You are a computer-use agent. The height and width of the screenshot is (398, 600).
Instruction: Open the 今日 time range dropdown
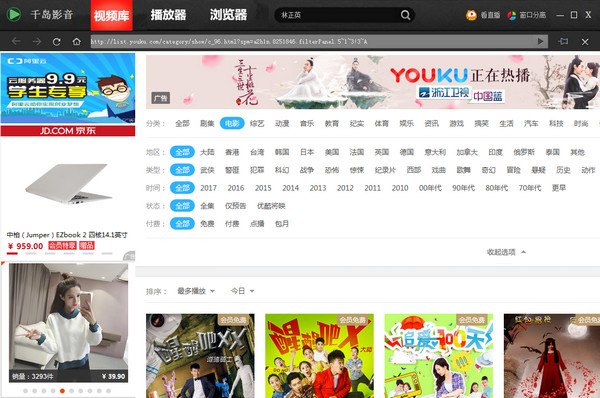click(x=243, y=291)
